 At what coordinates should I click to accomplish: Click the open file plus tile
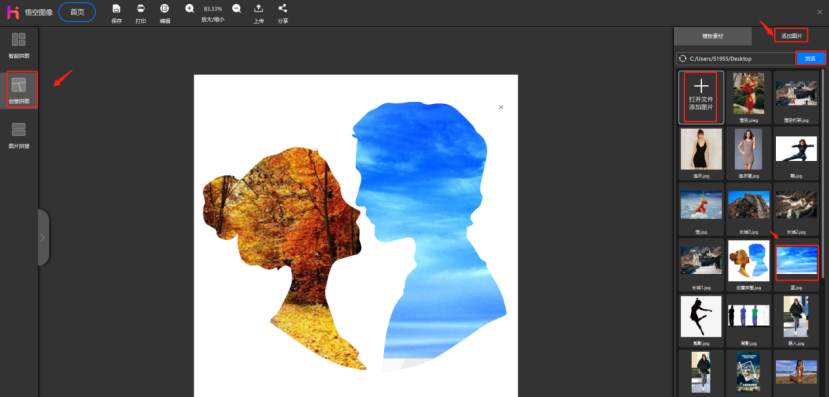coord(701,97)
